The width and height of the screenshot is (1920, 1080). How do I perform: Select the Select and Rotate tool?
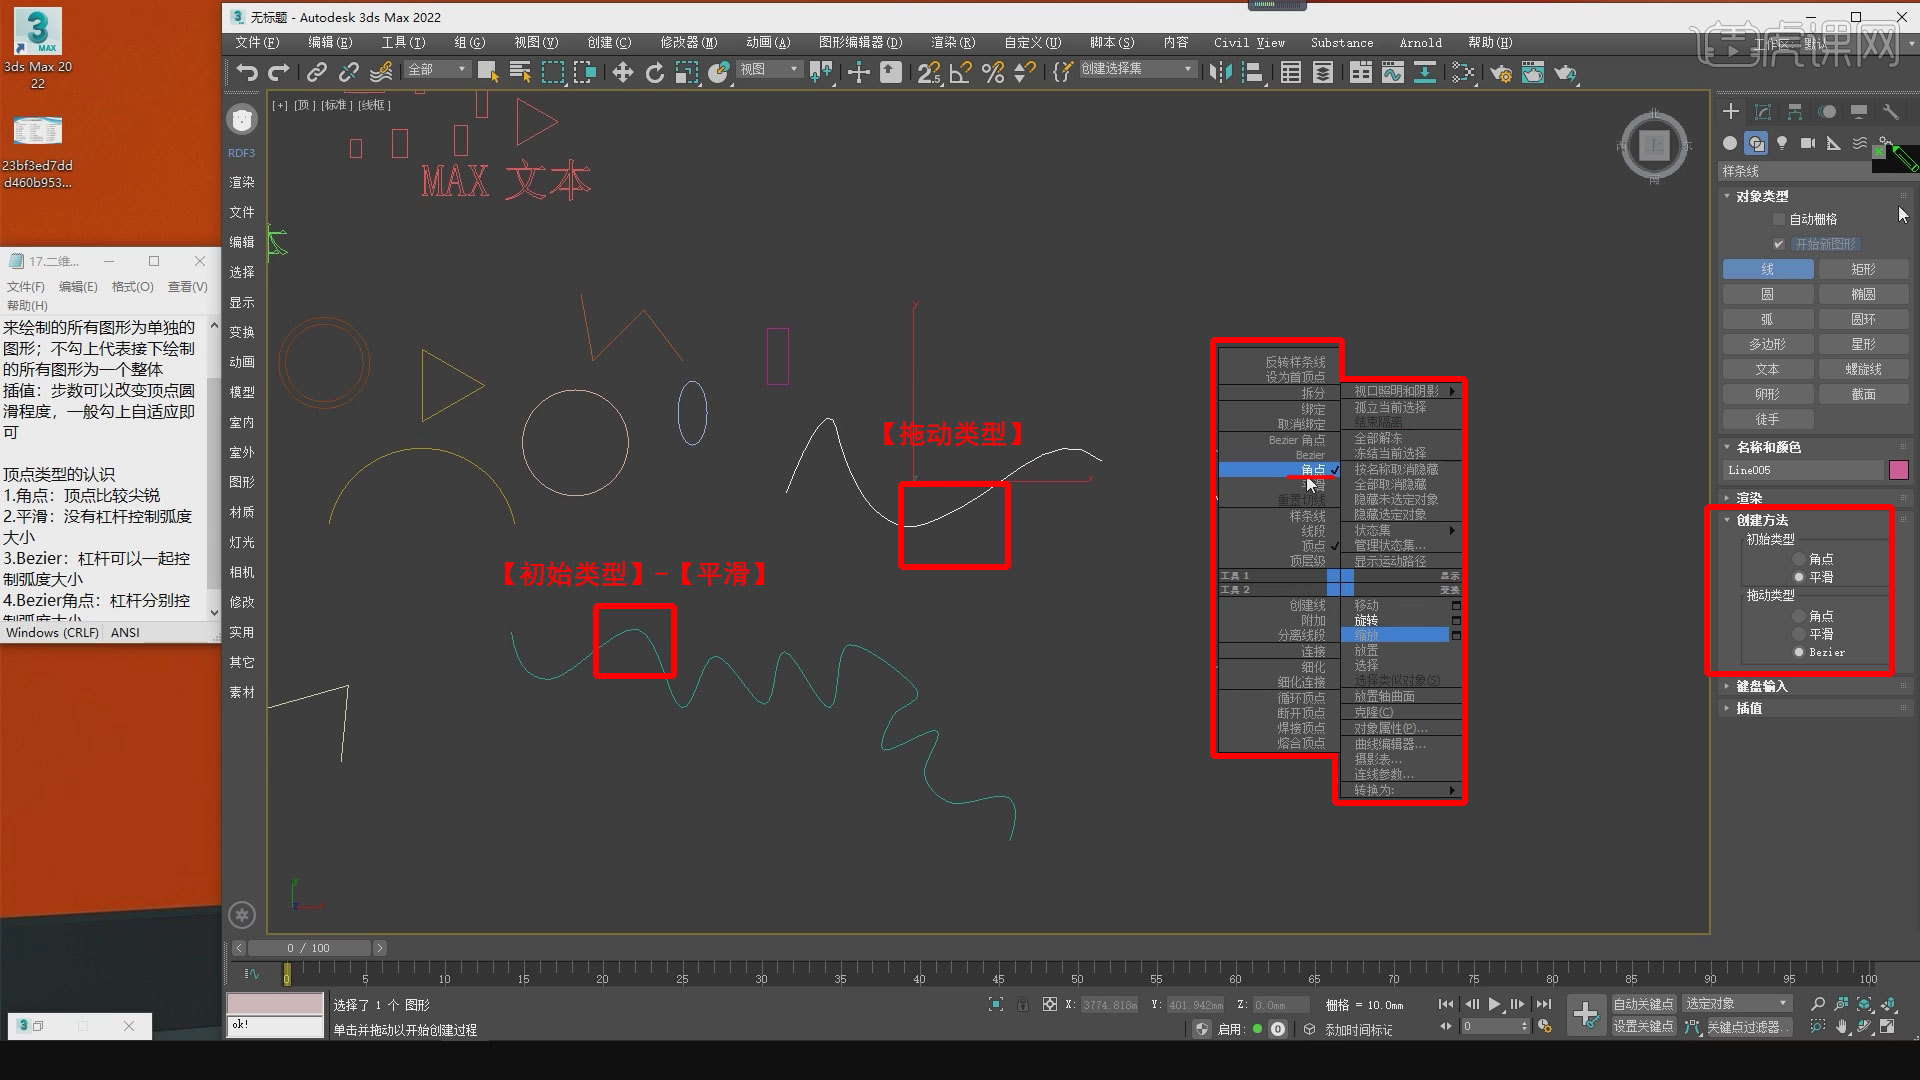point(655,72)
